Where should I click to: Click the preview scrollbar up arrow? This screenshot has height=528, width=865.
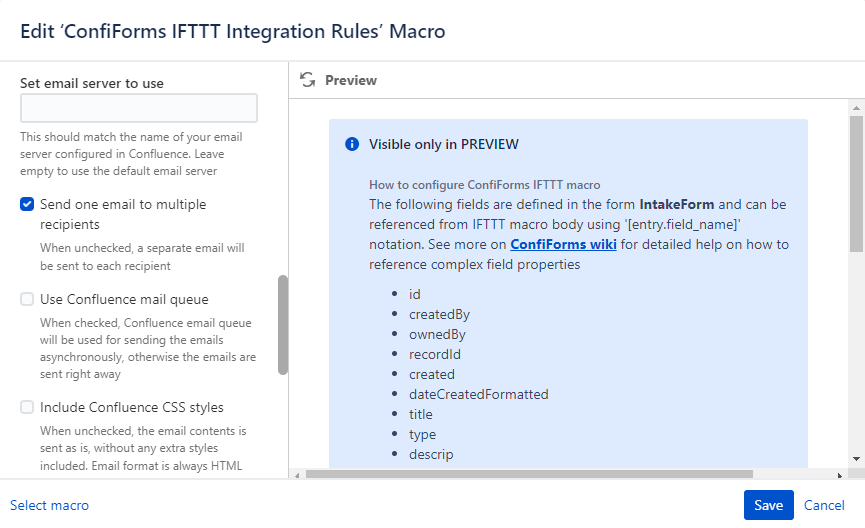[x=856, y=107]
